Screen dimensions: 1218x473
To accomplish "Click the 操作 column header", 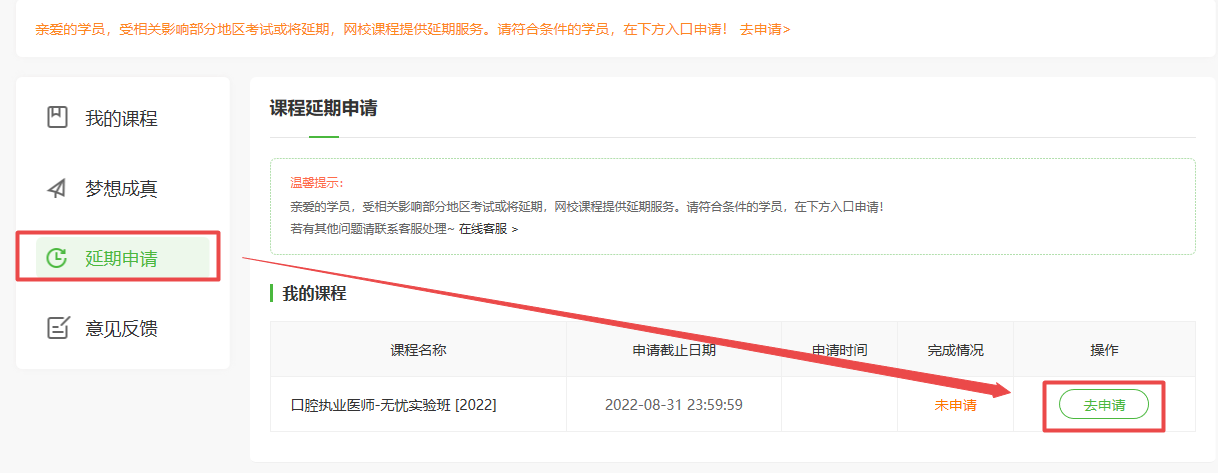I will click(x=1104, y=350).
